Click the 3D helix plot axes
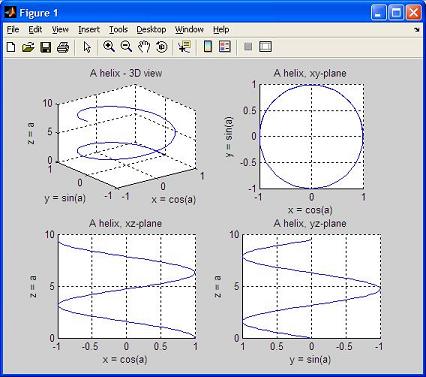This screenshot has height=377, width=426. (127, 137)
